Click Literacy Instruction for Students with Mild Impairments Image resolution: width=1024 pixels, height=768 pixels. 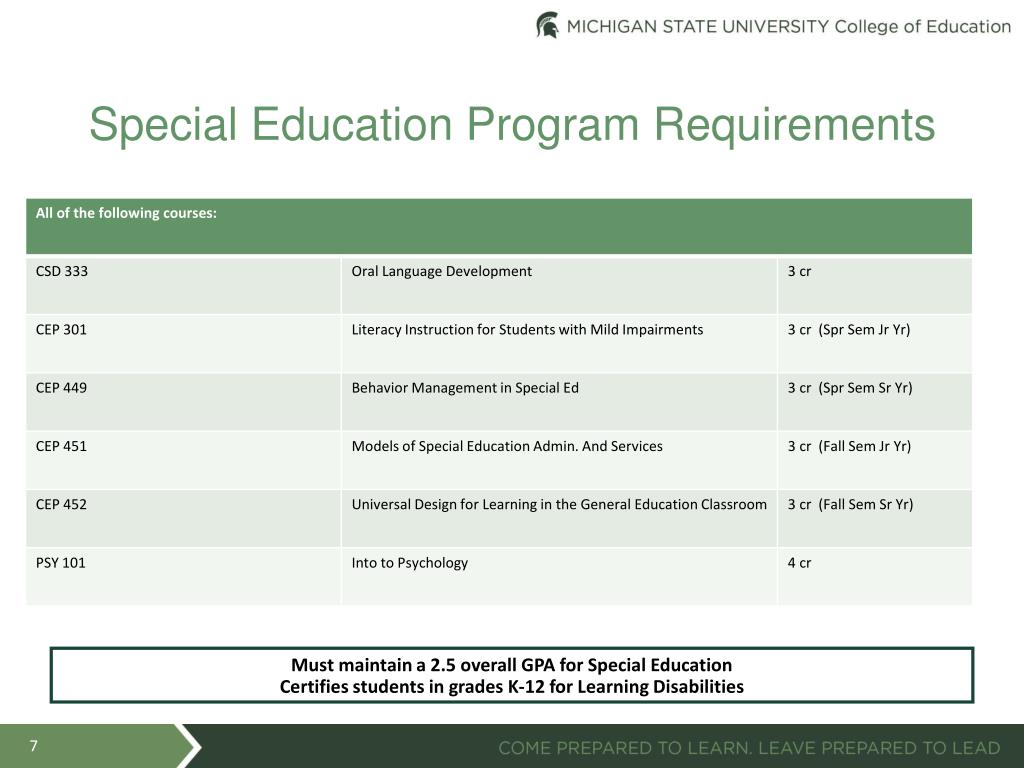tap(527, 329)
